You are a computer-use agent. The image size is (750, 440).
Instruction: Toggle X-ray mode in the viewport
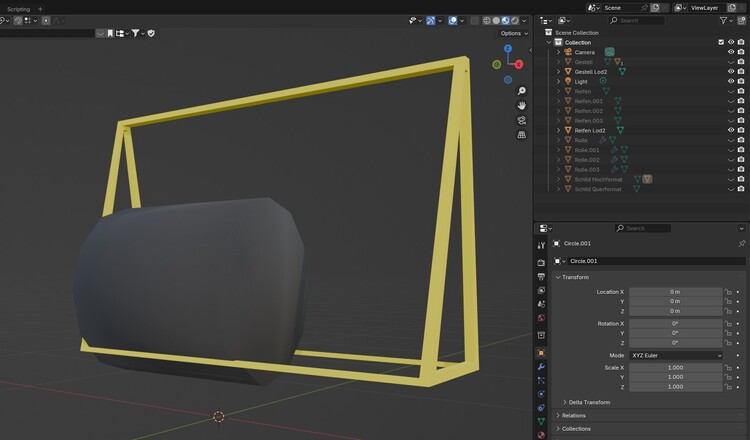pyautogui.click(x=474, y=21)
